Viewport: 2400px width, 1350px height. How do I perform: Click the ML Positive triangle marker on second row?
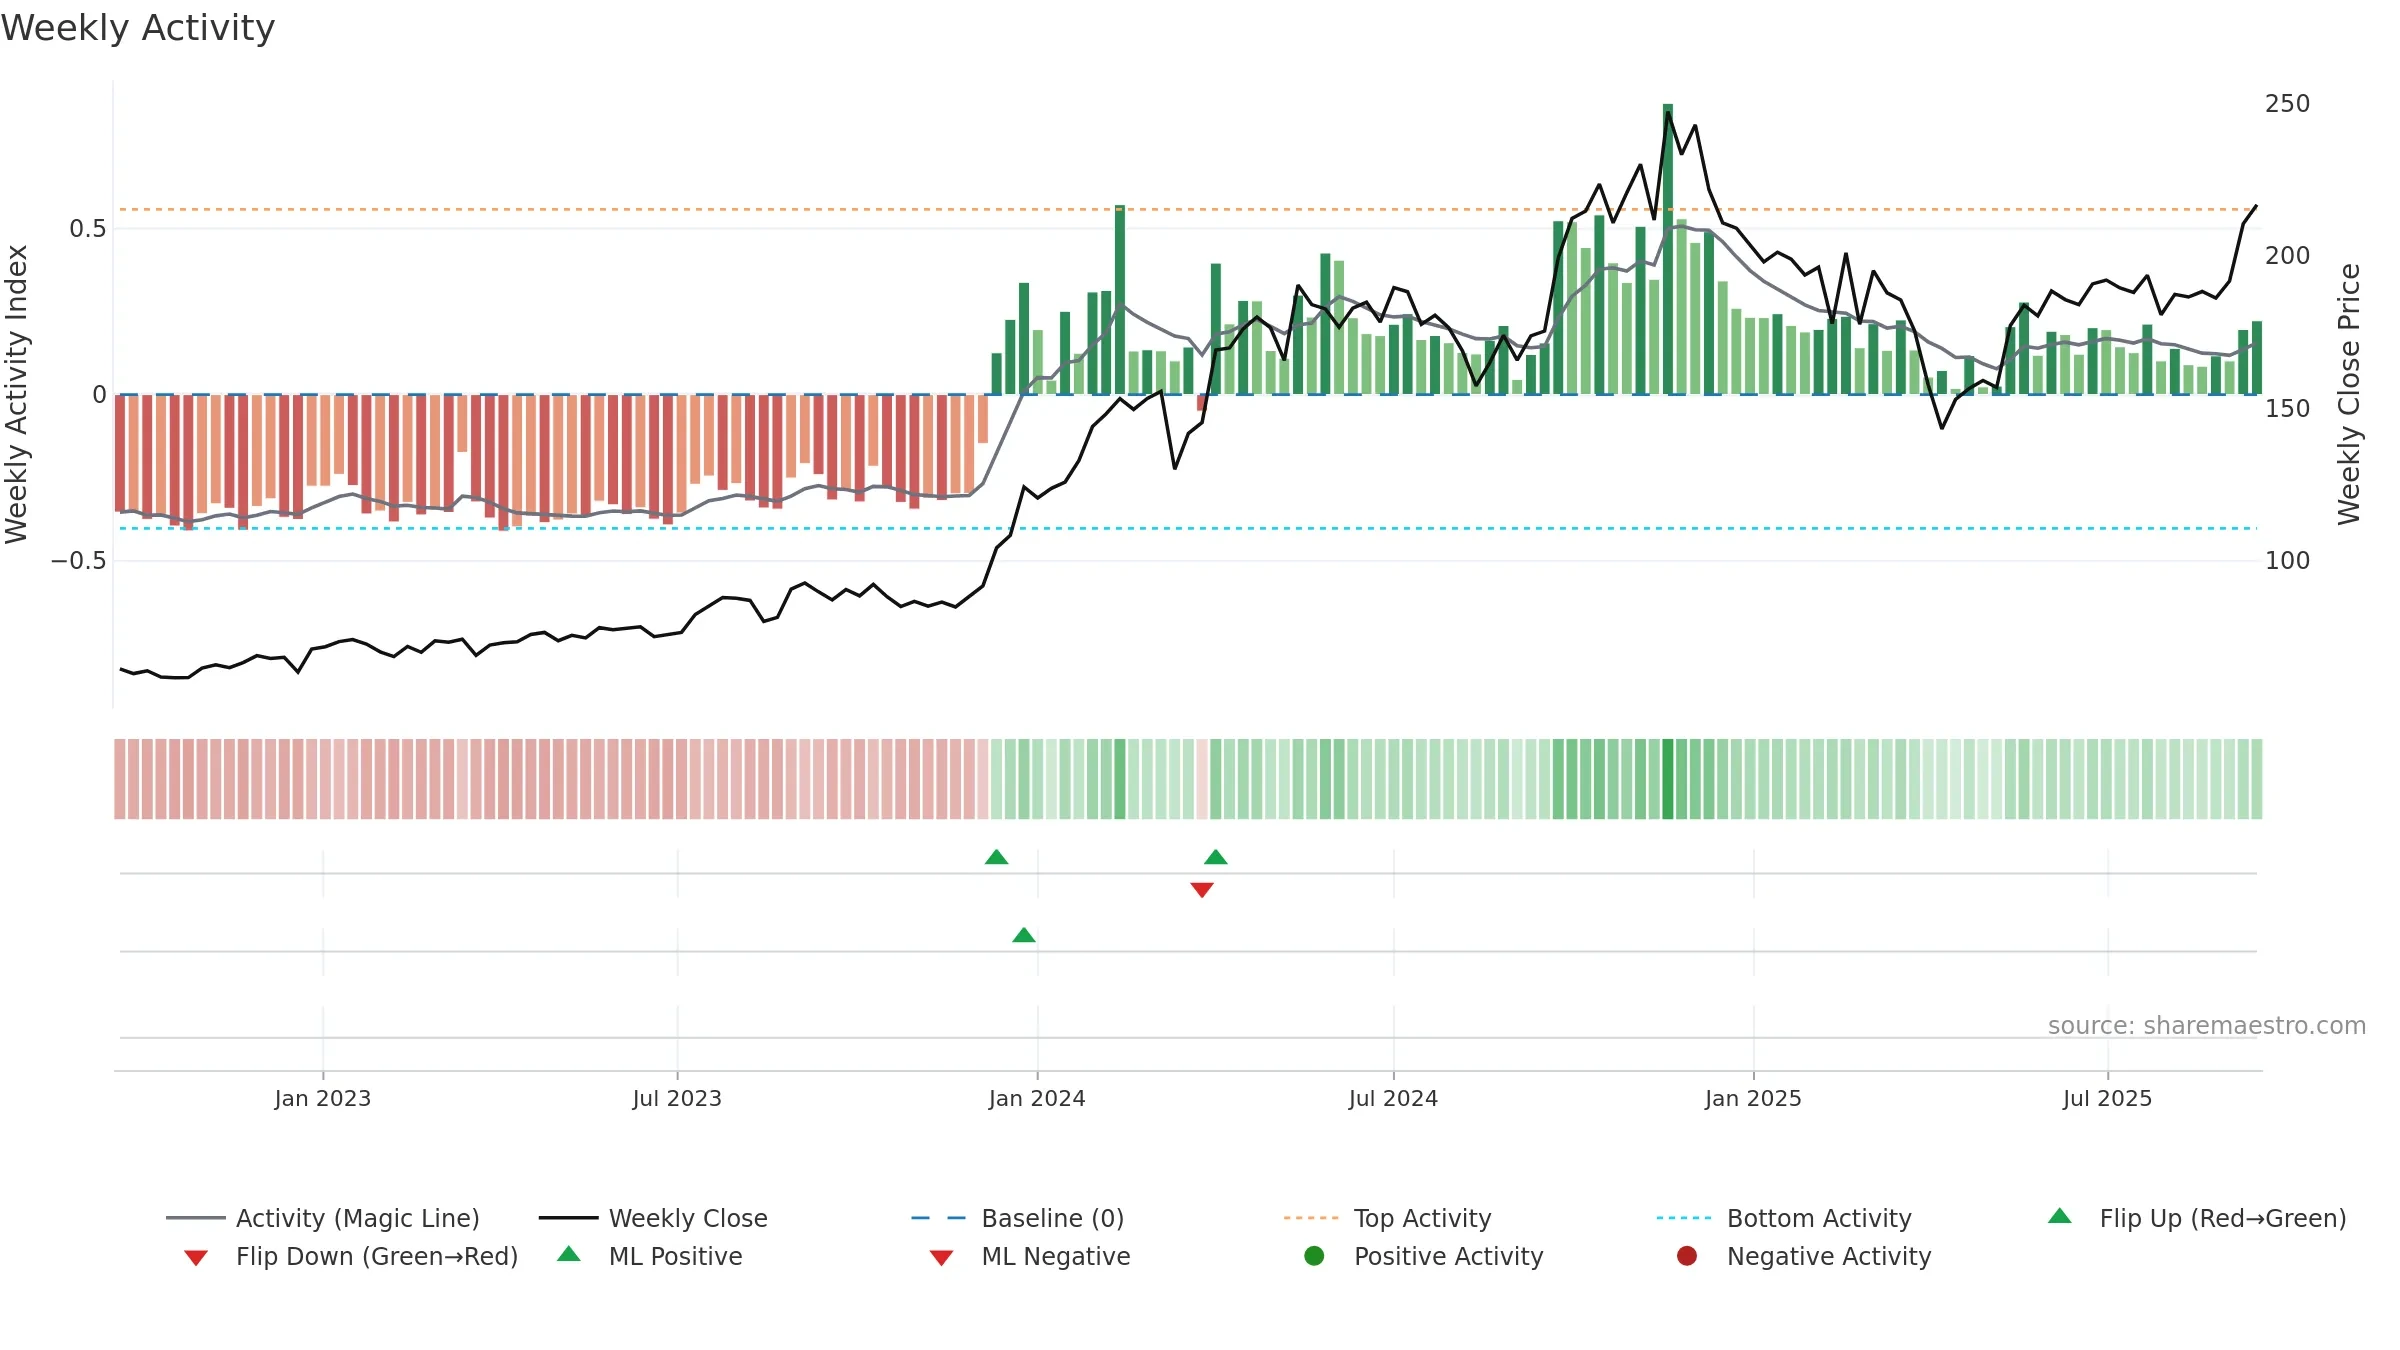pyautogui.click(x=1024, y=935)
